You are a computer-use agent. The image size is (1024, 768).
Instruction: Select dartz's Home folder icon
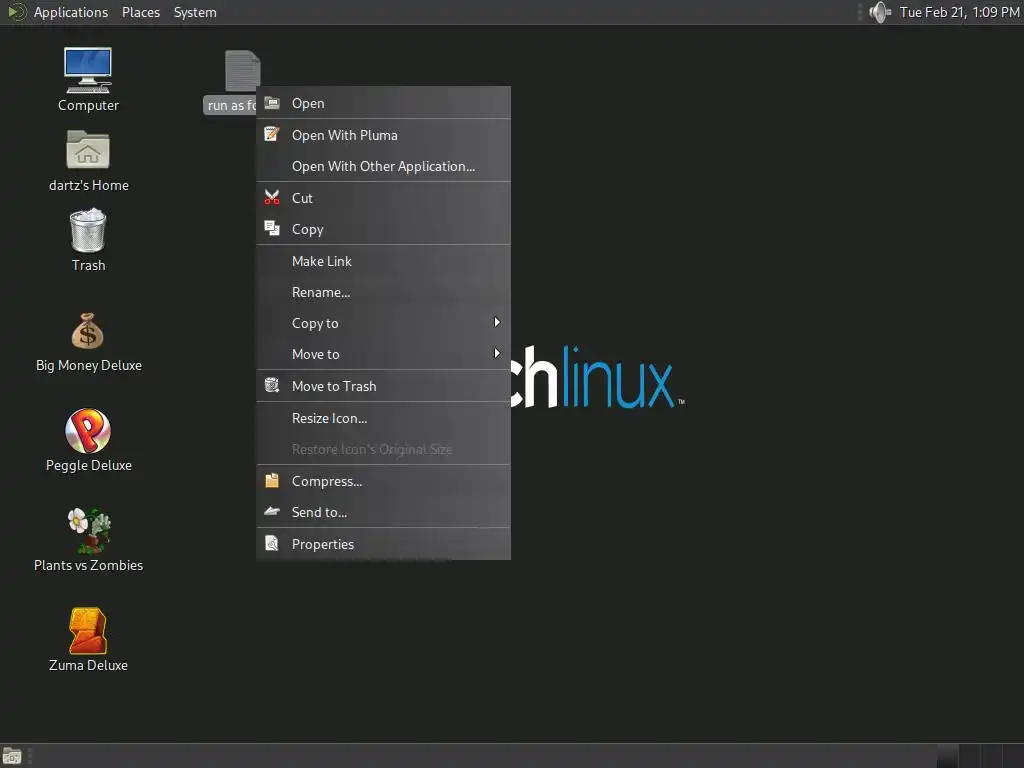click(88, 150)
